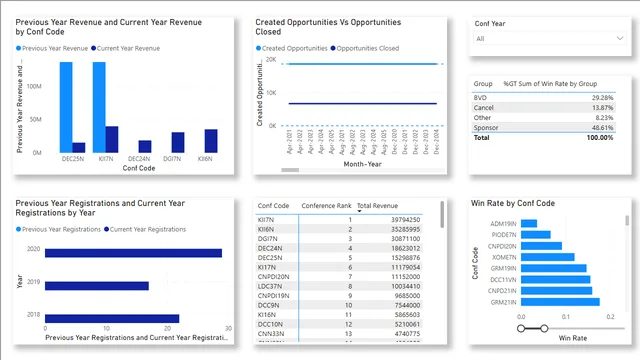
Task: Select the GRM19IN win rate bar
Action: (554, 268)
